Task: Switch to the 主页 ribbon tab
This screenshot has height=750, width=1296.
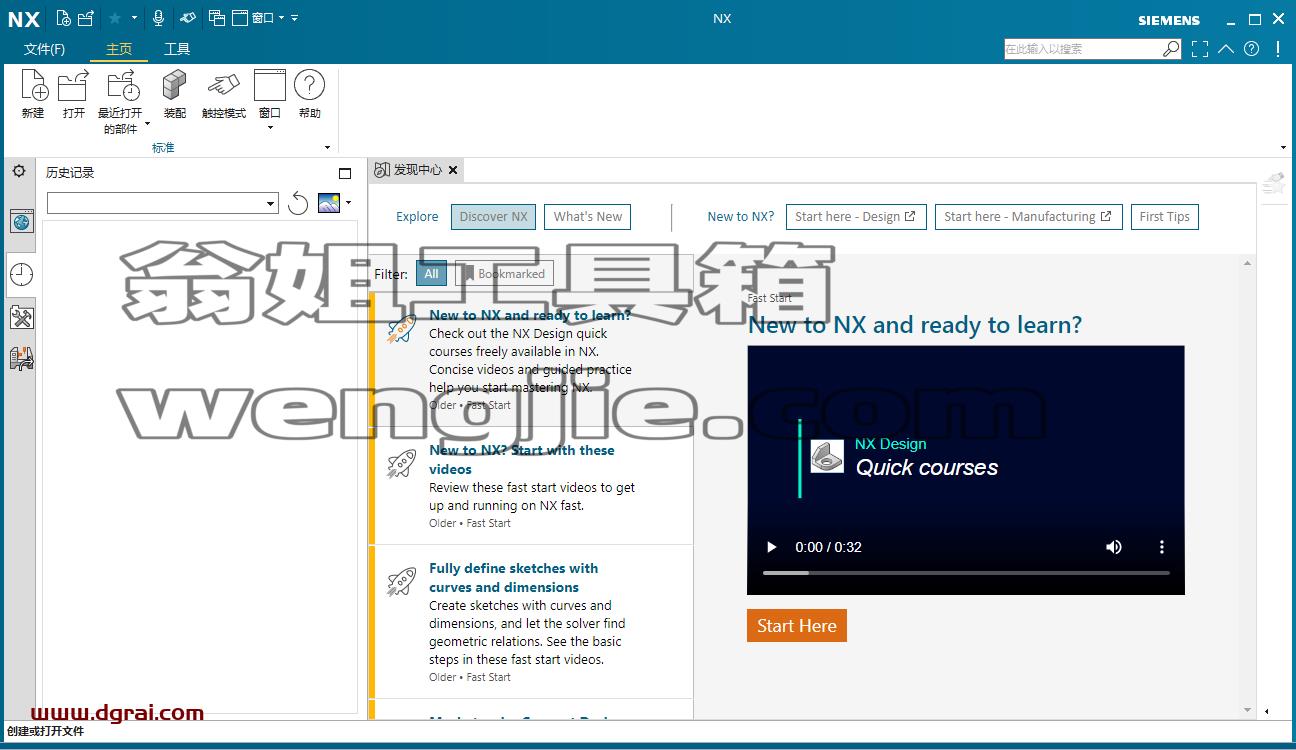Action: coord(119,49)
